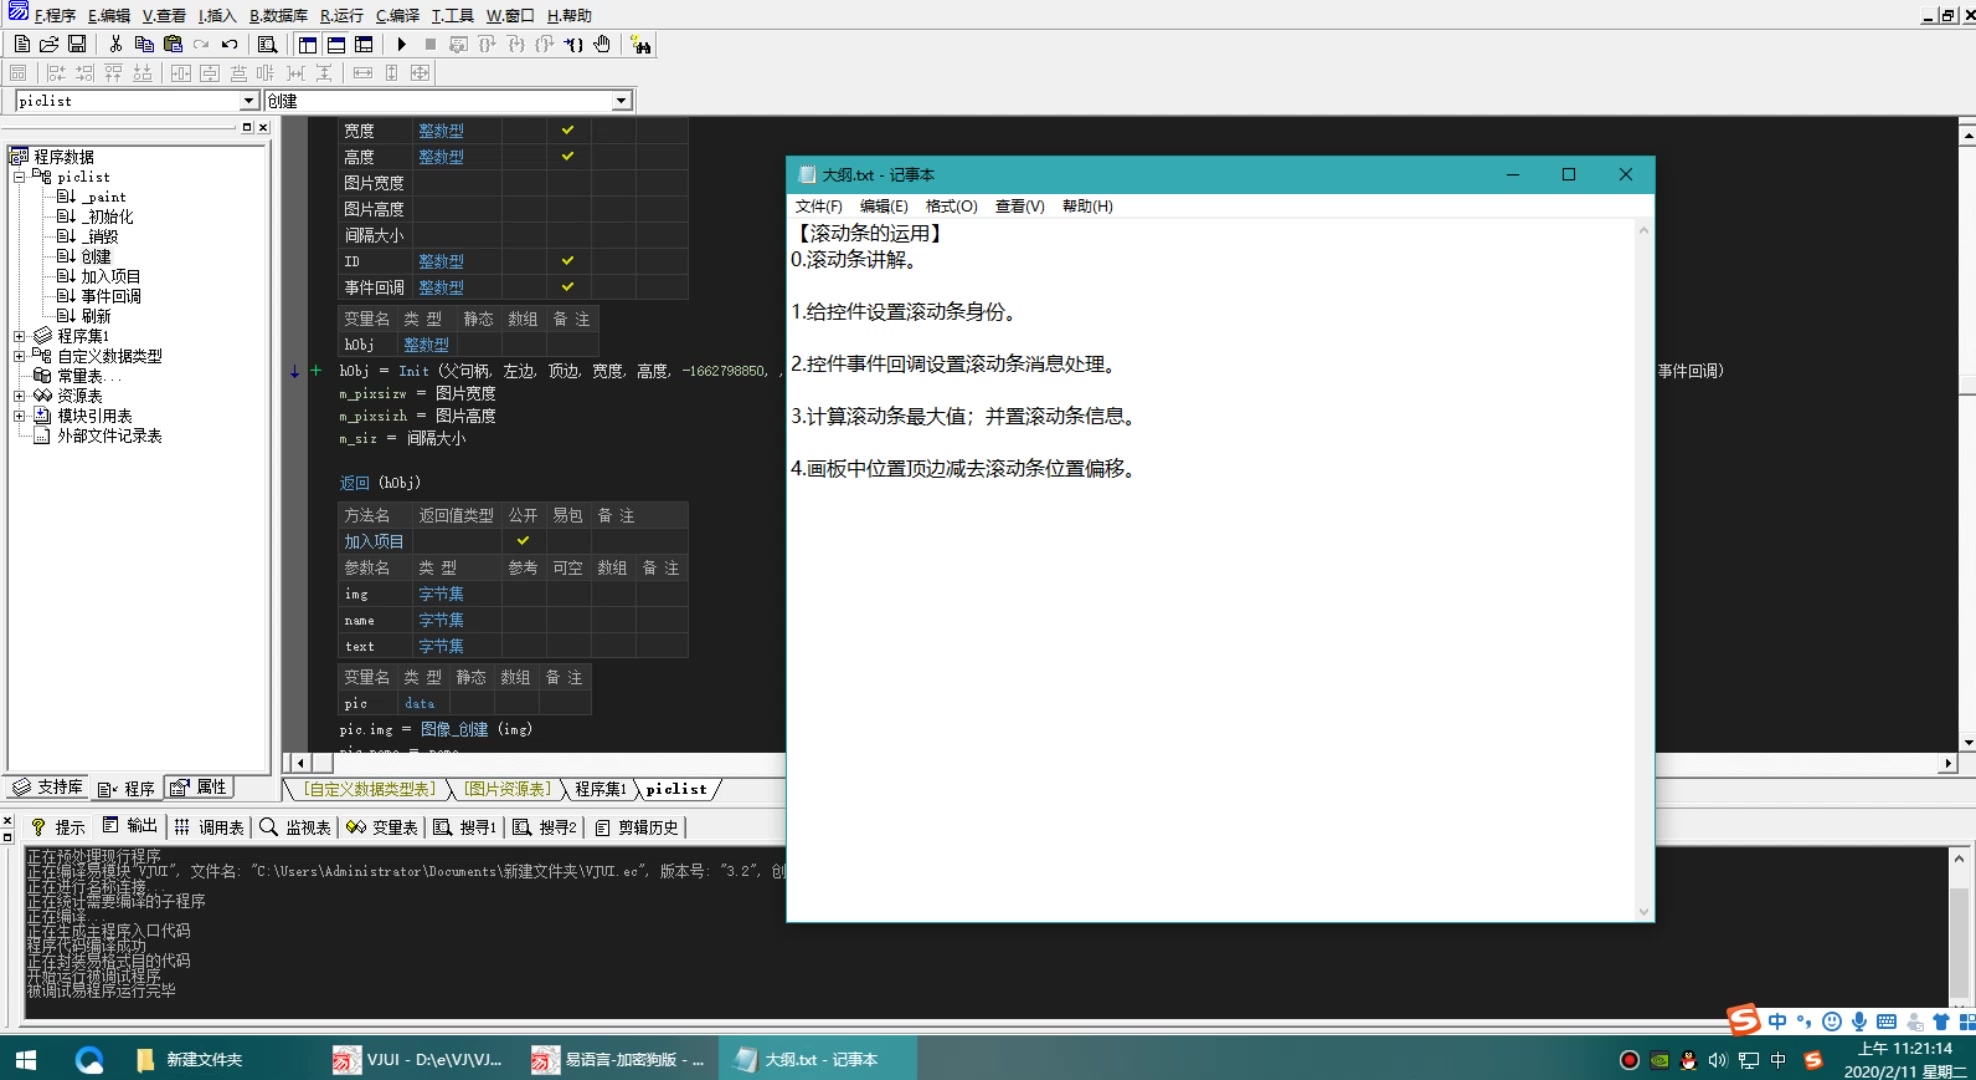Click the Undo arrow toolbar icon
The height and width of the screenshot is (1080, 1976).
(x=230, y=44)
